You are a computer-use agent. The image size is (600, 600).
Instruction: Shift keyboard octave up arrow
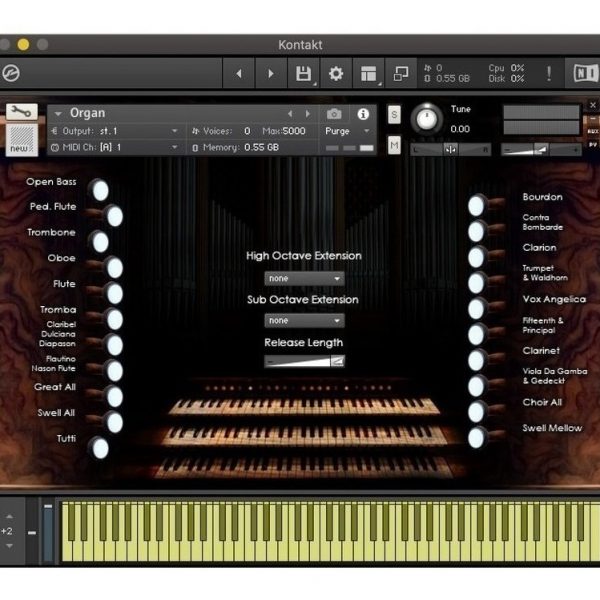[x=10, y=517]
